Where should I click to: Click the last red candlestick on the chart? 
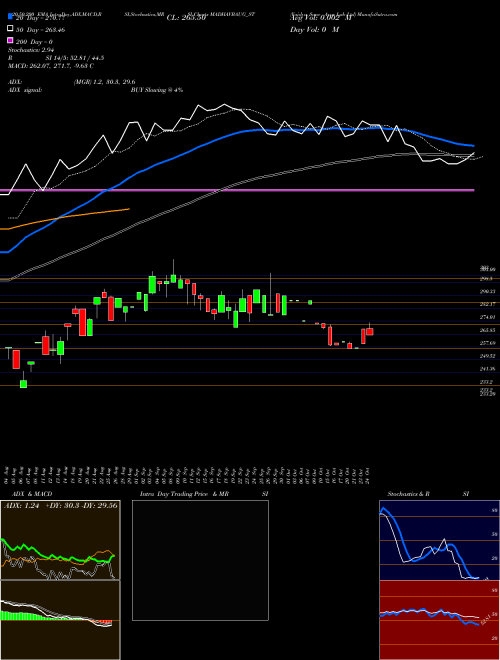pyautogui.click(x=370, y=332)
